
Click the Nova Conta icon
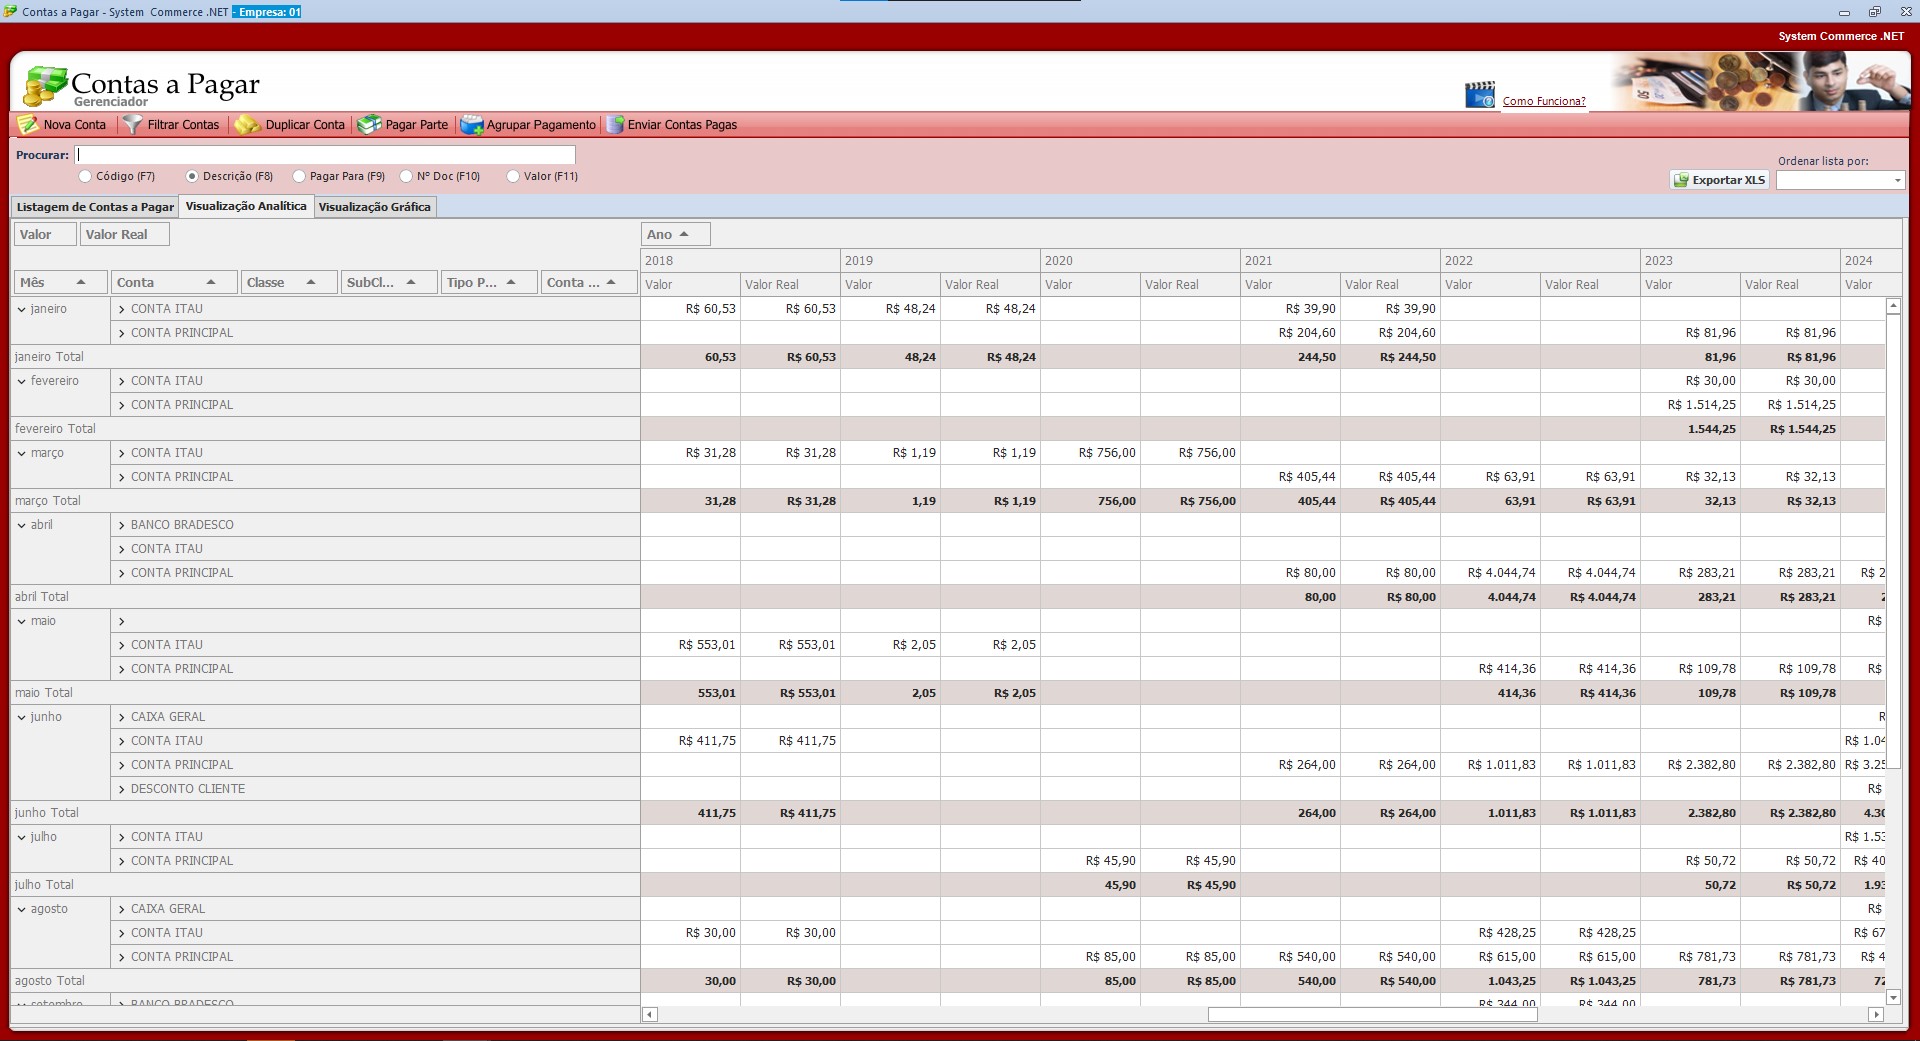[x=28, y=125]
